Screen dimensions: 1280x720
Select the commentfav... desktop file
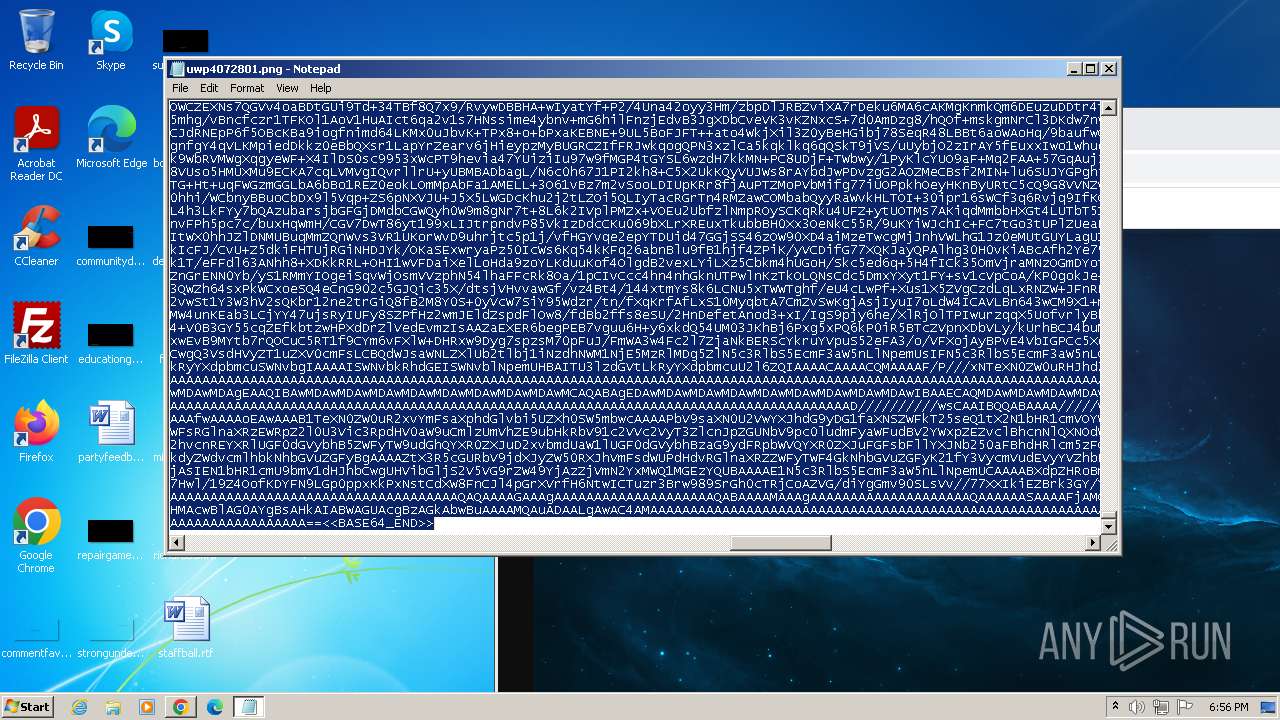coord(36,639)
